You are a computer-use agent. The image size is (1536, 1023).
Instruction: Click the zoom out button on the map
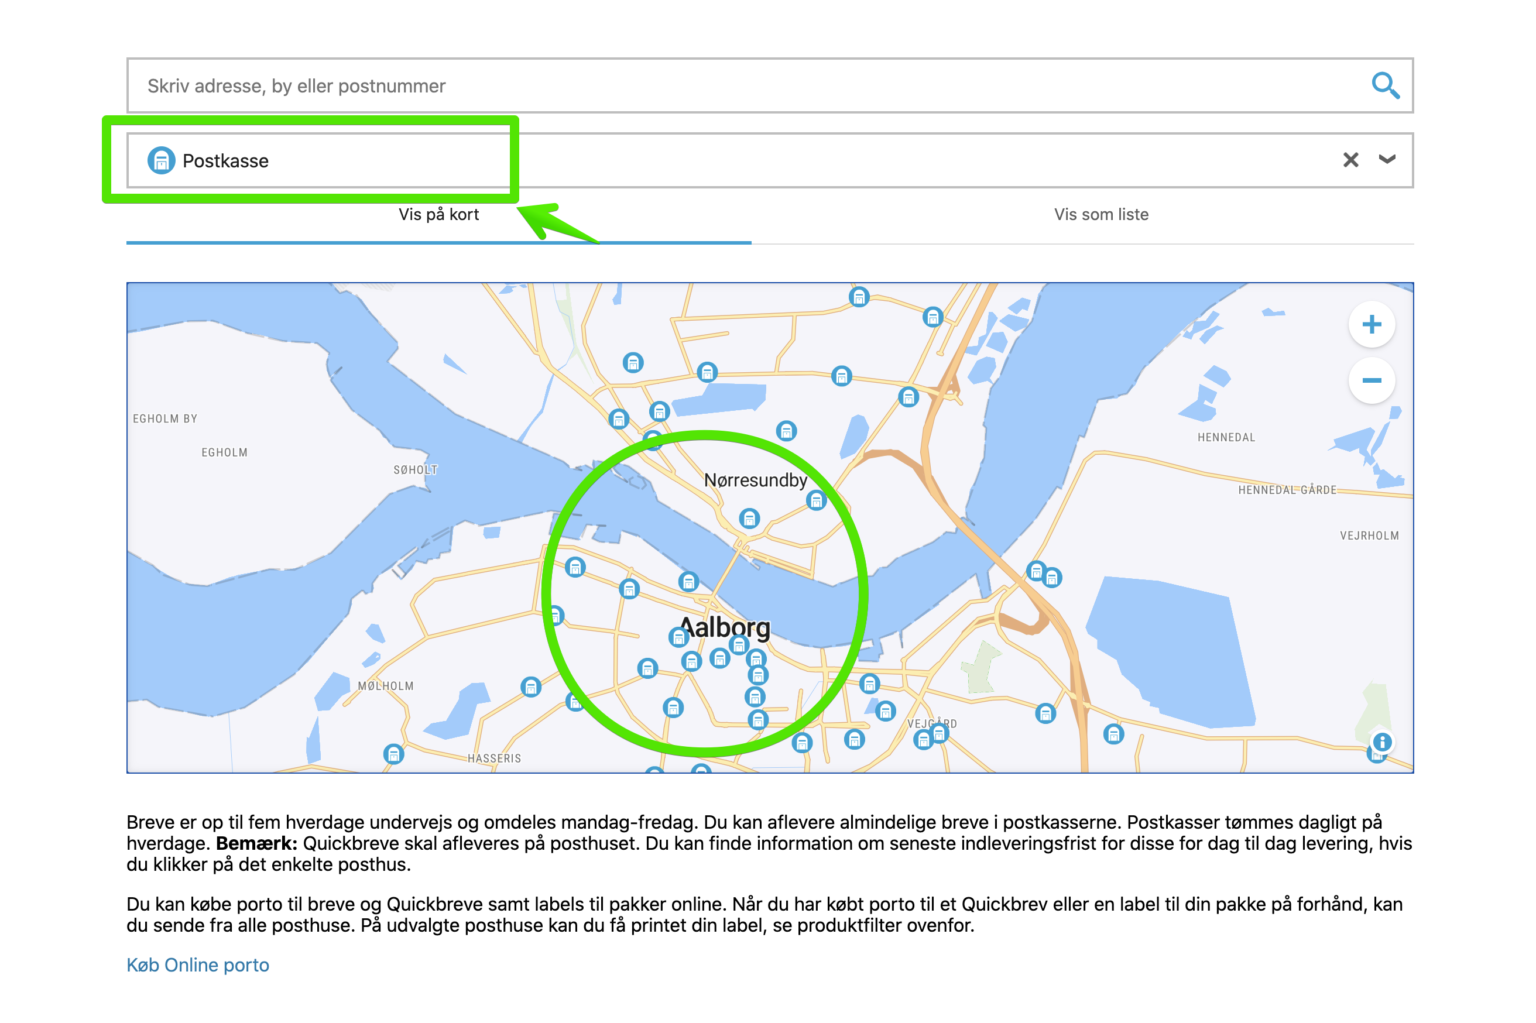(x=1371, y=381)
